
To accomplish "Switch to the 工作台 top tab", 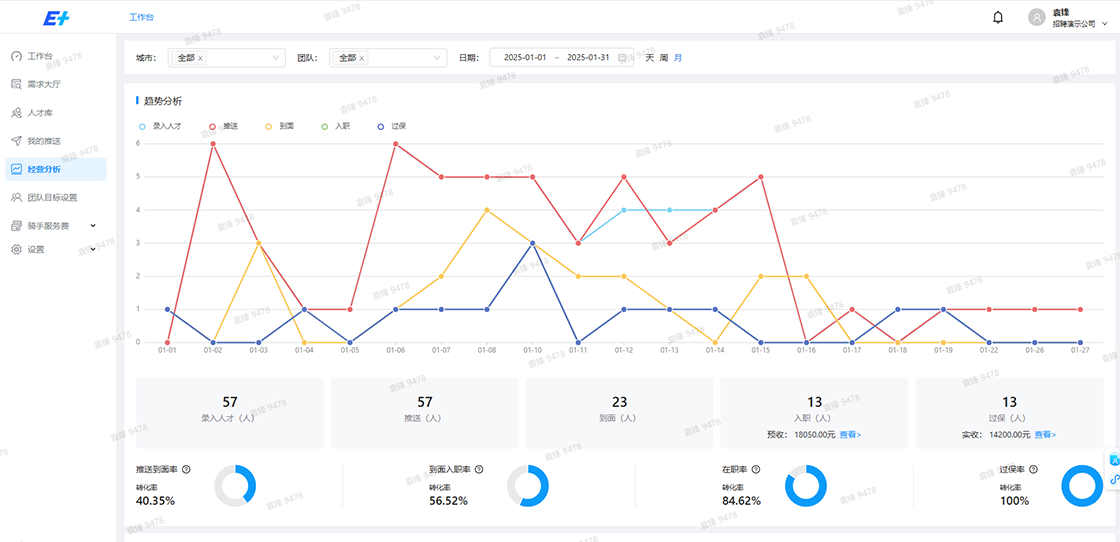I will tap(141, 17).
